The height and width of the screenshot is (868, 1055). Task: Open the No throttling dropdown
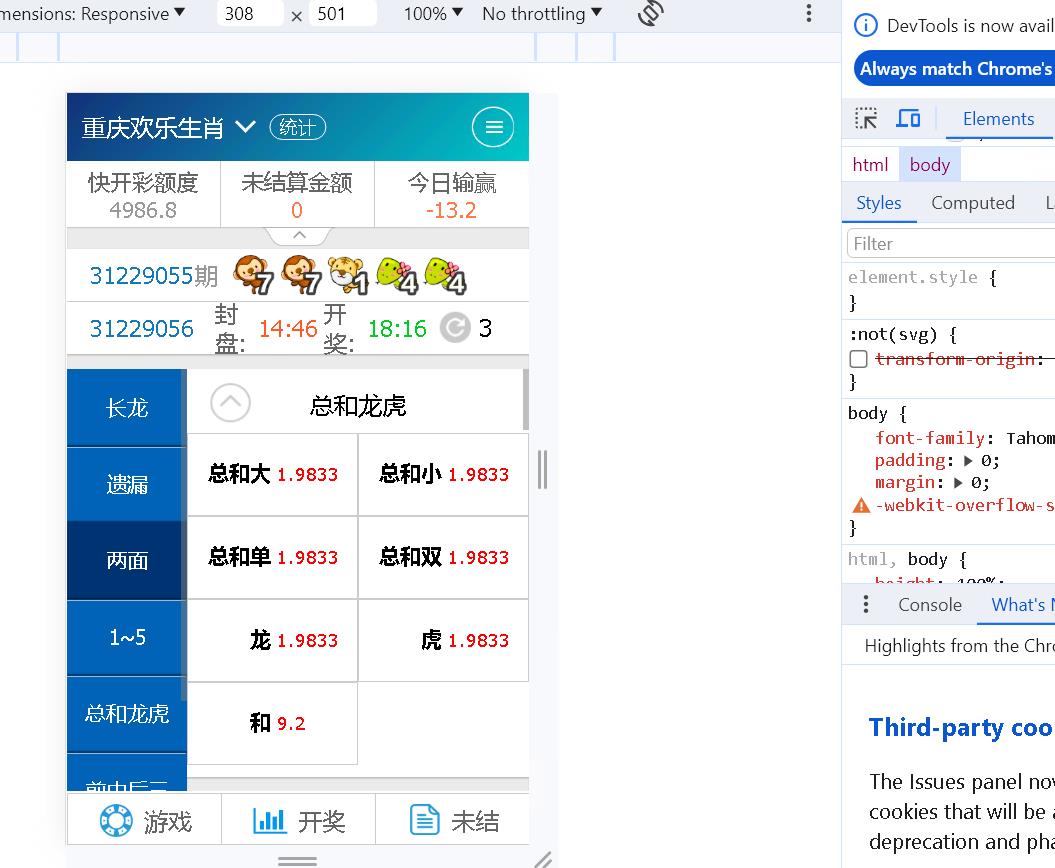click(542, 13)
